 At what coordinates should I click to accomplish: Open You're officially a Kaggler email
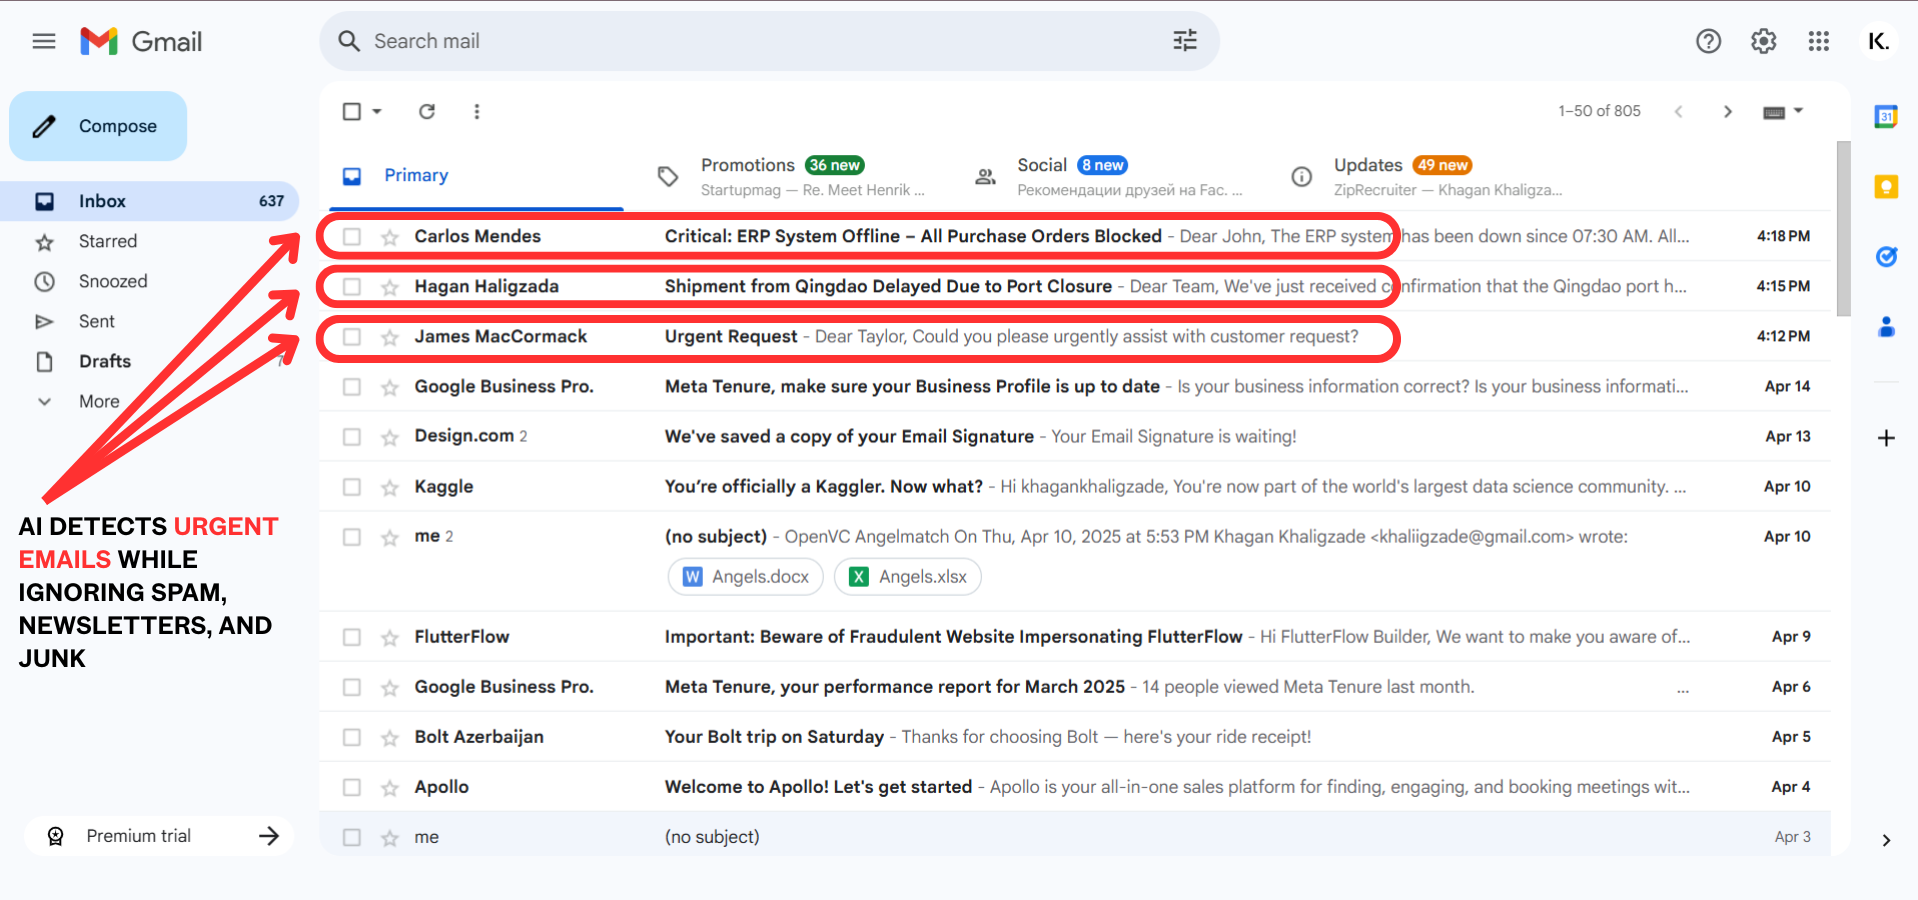click(x=1075, y=487)
